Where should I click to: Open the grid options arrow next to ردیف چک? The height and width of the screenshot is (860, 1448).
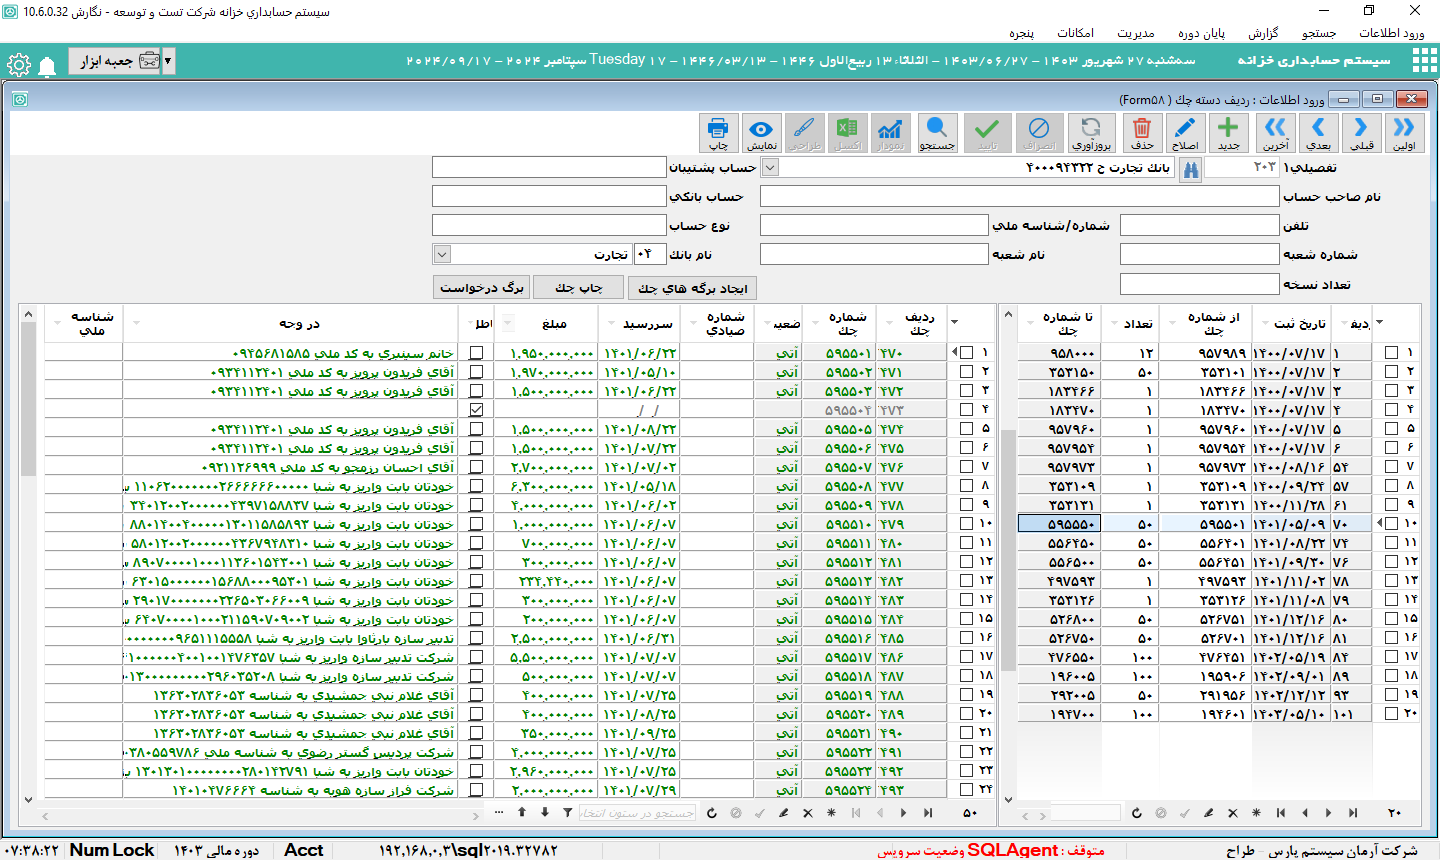point(955,322)
